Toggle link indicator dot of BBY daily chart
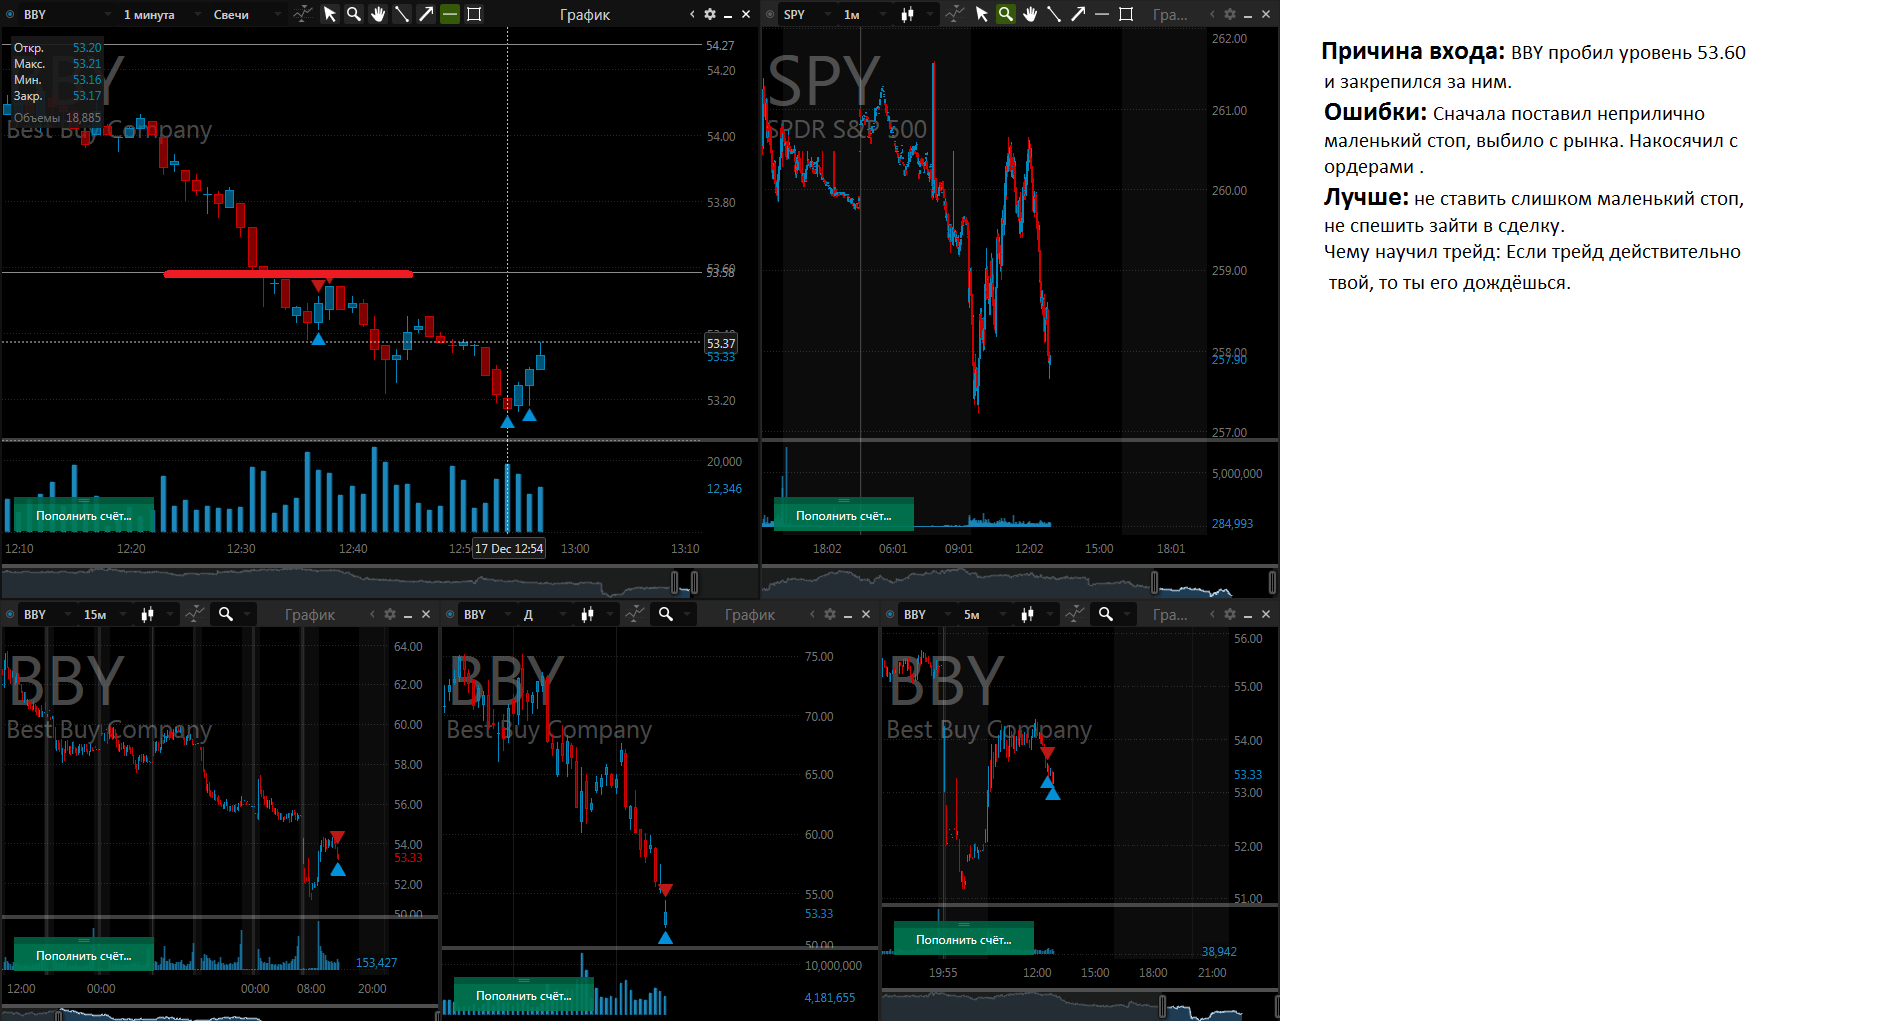Screen dimensions: 1899x1021 (450, 614)
